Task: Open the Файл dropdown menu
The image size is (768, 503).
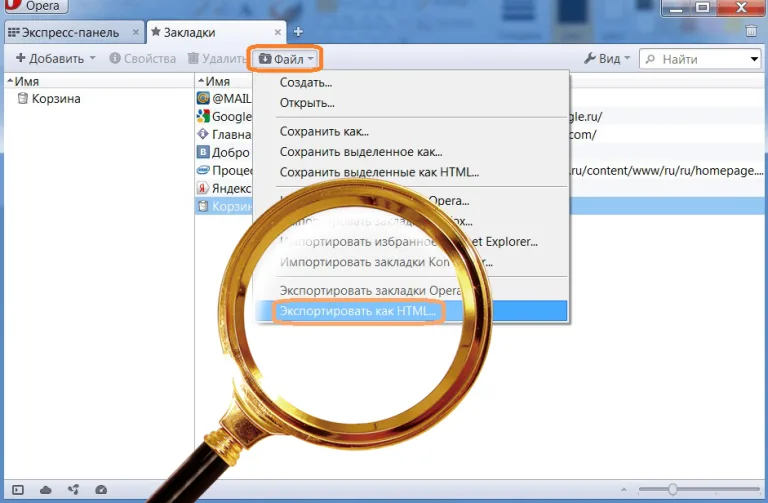Action: pyautogui.click(x=286, y=59)
